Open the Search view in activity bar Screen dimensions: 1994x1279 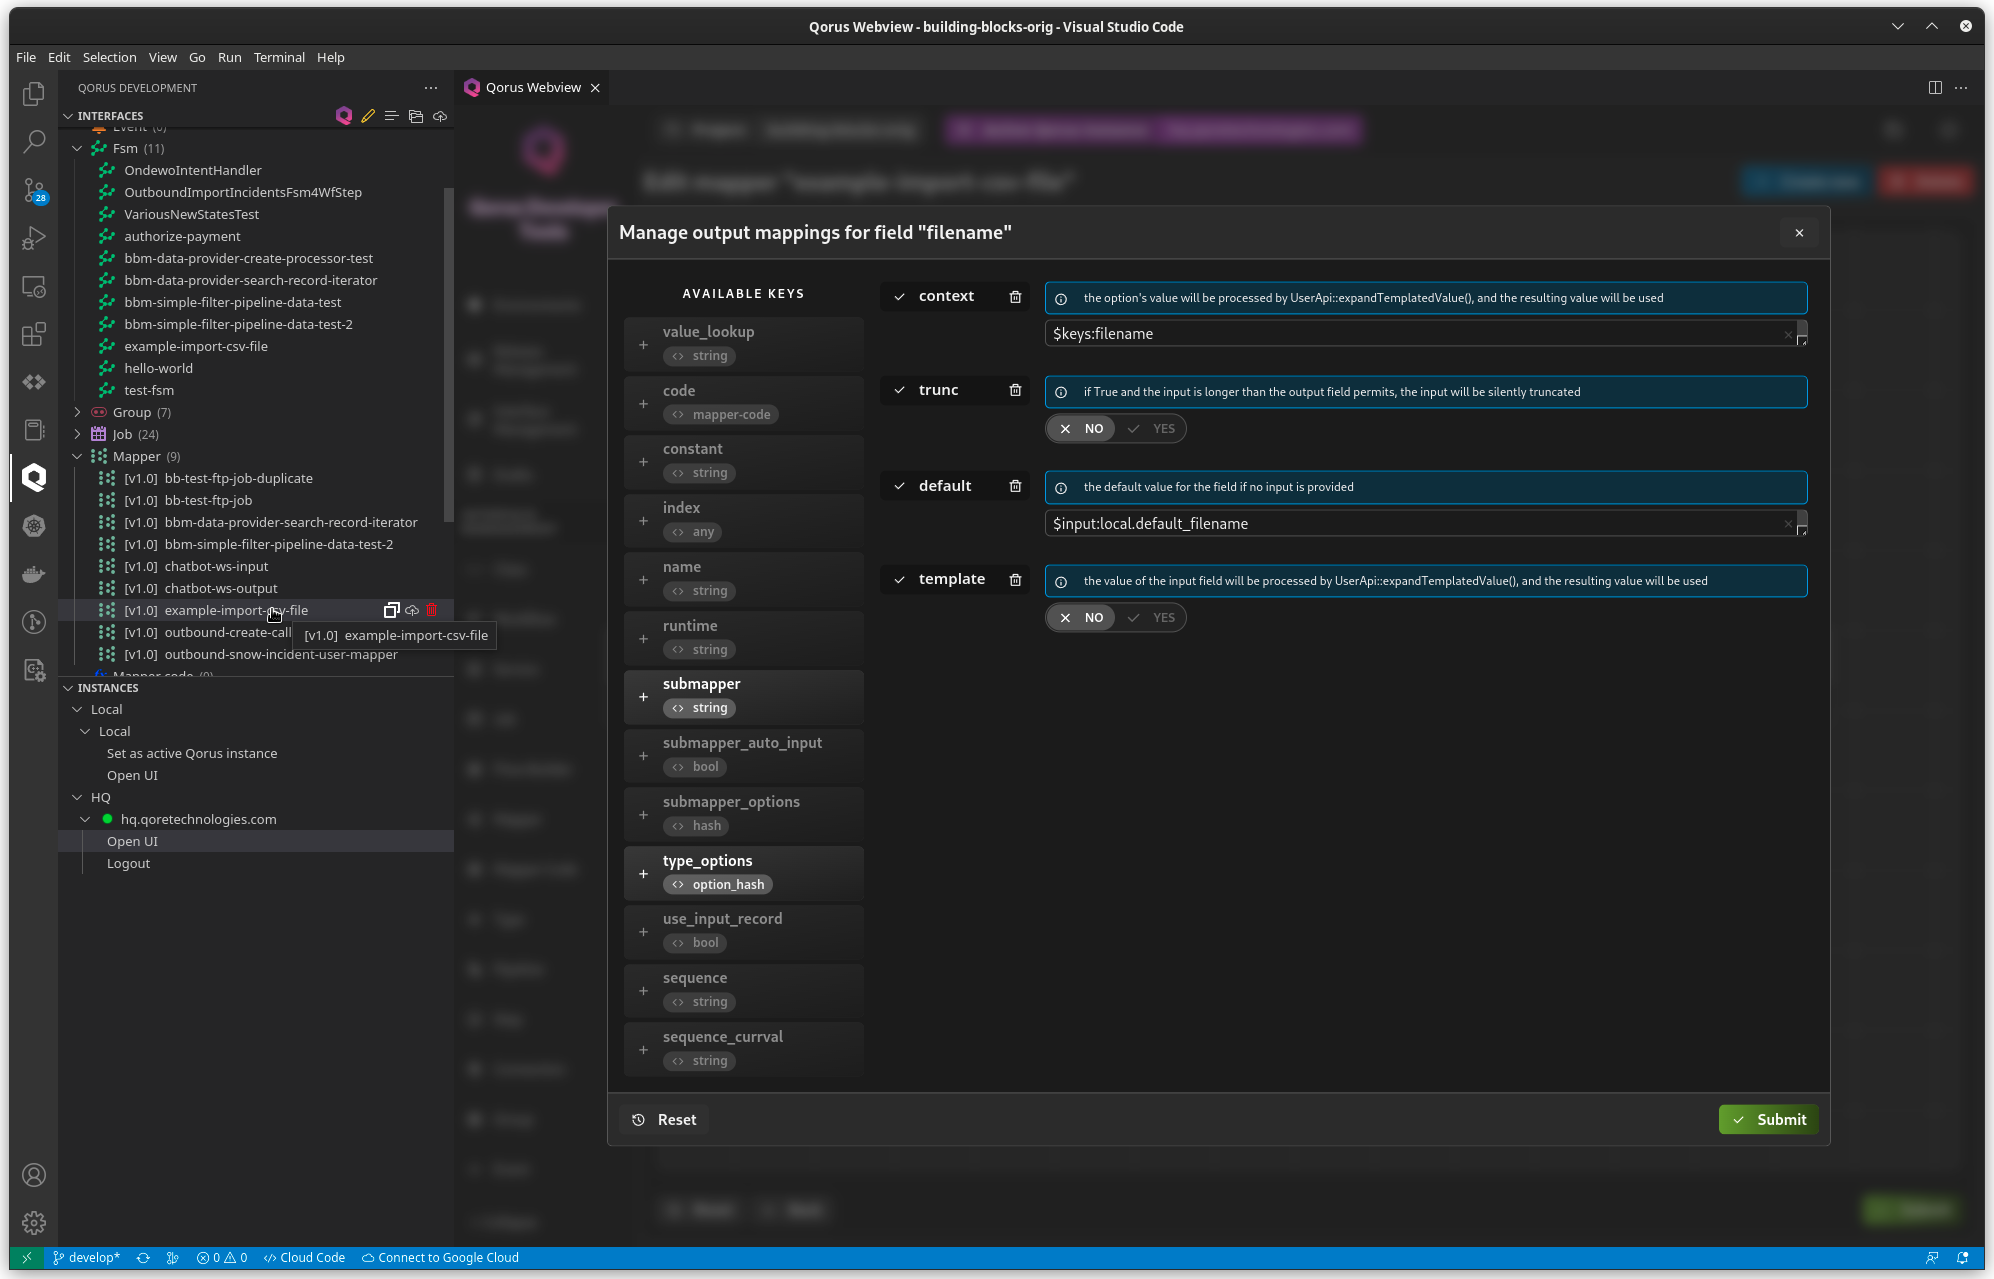pos(34,141)
